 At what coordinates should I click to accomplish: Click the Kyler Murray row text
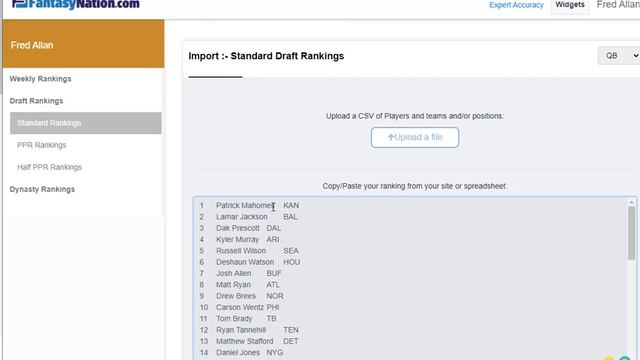pyautogui.click(x=239, y=240)
